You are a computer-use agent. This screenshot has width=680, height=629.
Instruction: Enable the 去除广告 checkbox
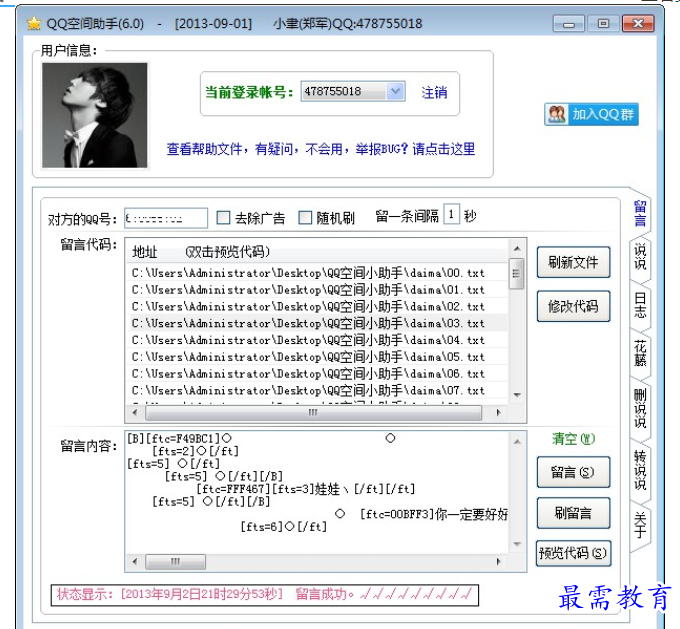(223, 217)
